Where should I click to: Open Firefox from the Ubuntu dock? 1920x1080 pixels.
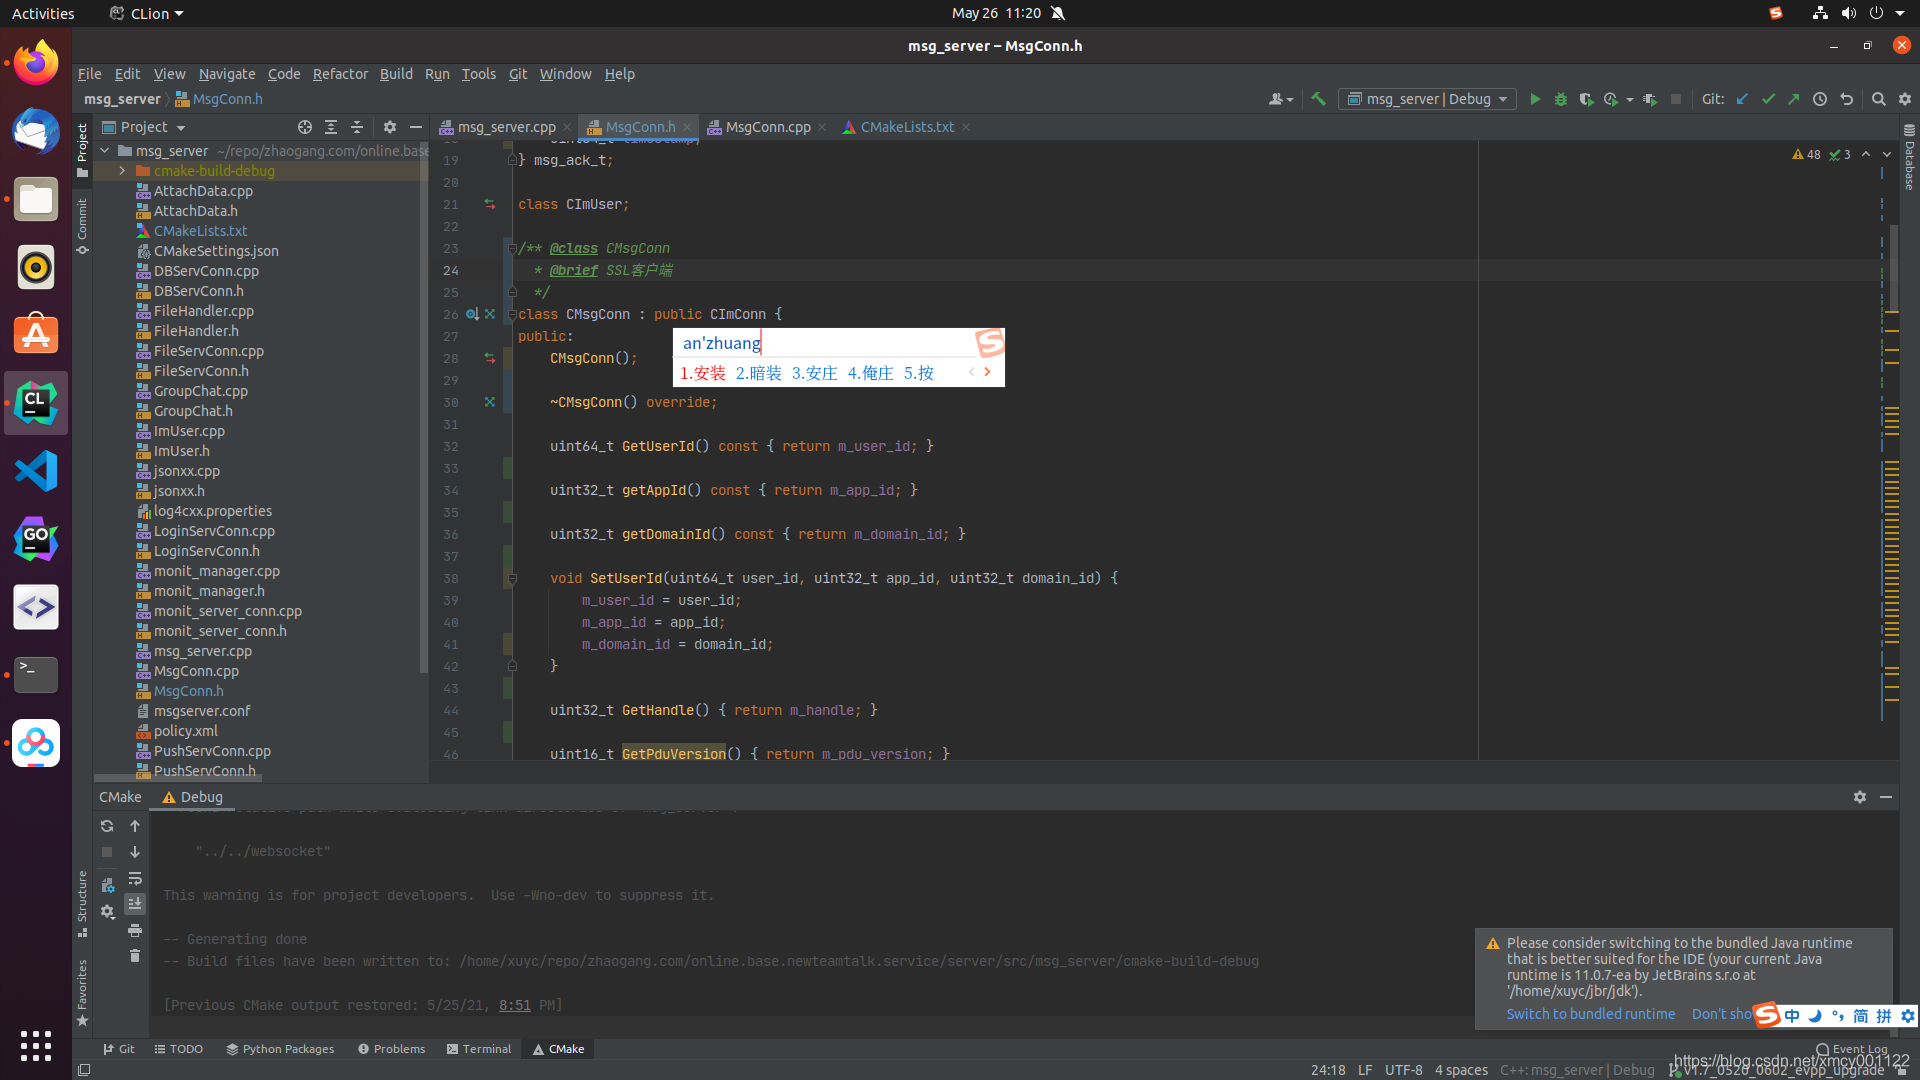36,63
